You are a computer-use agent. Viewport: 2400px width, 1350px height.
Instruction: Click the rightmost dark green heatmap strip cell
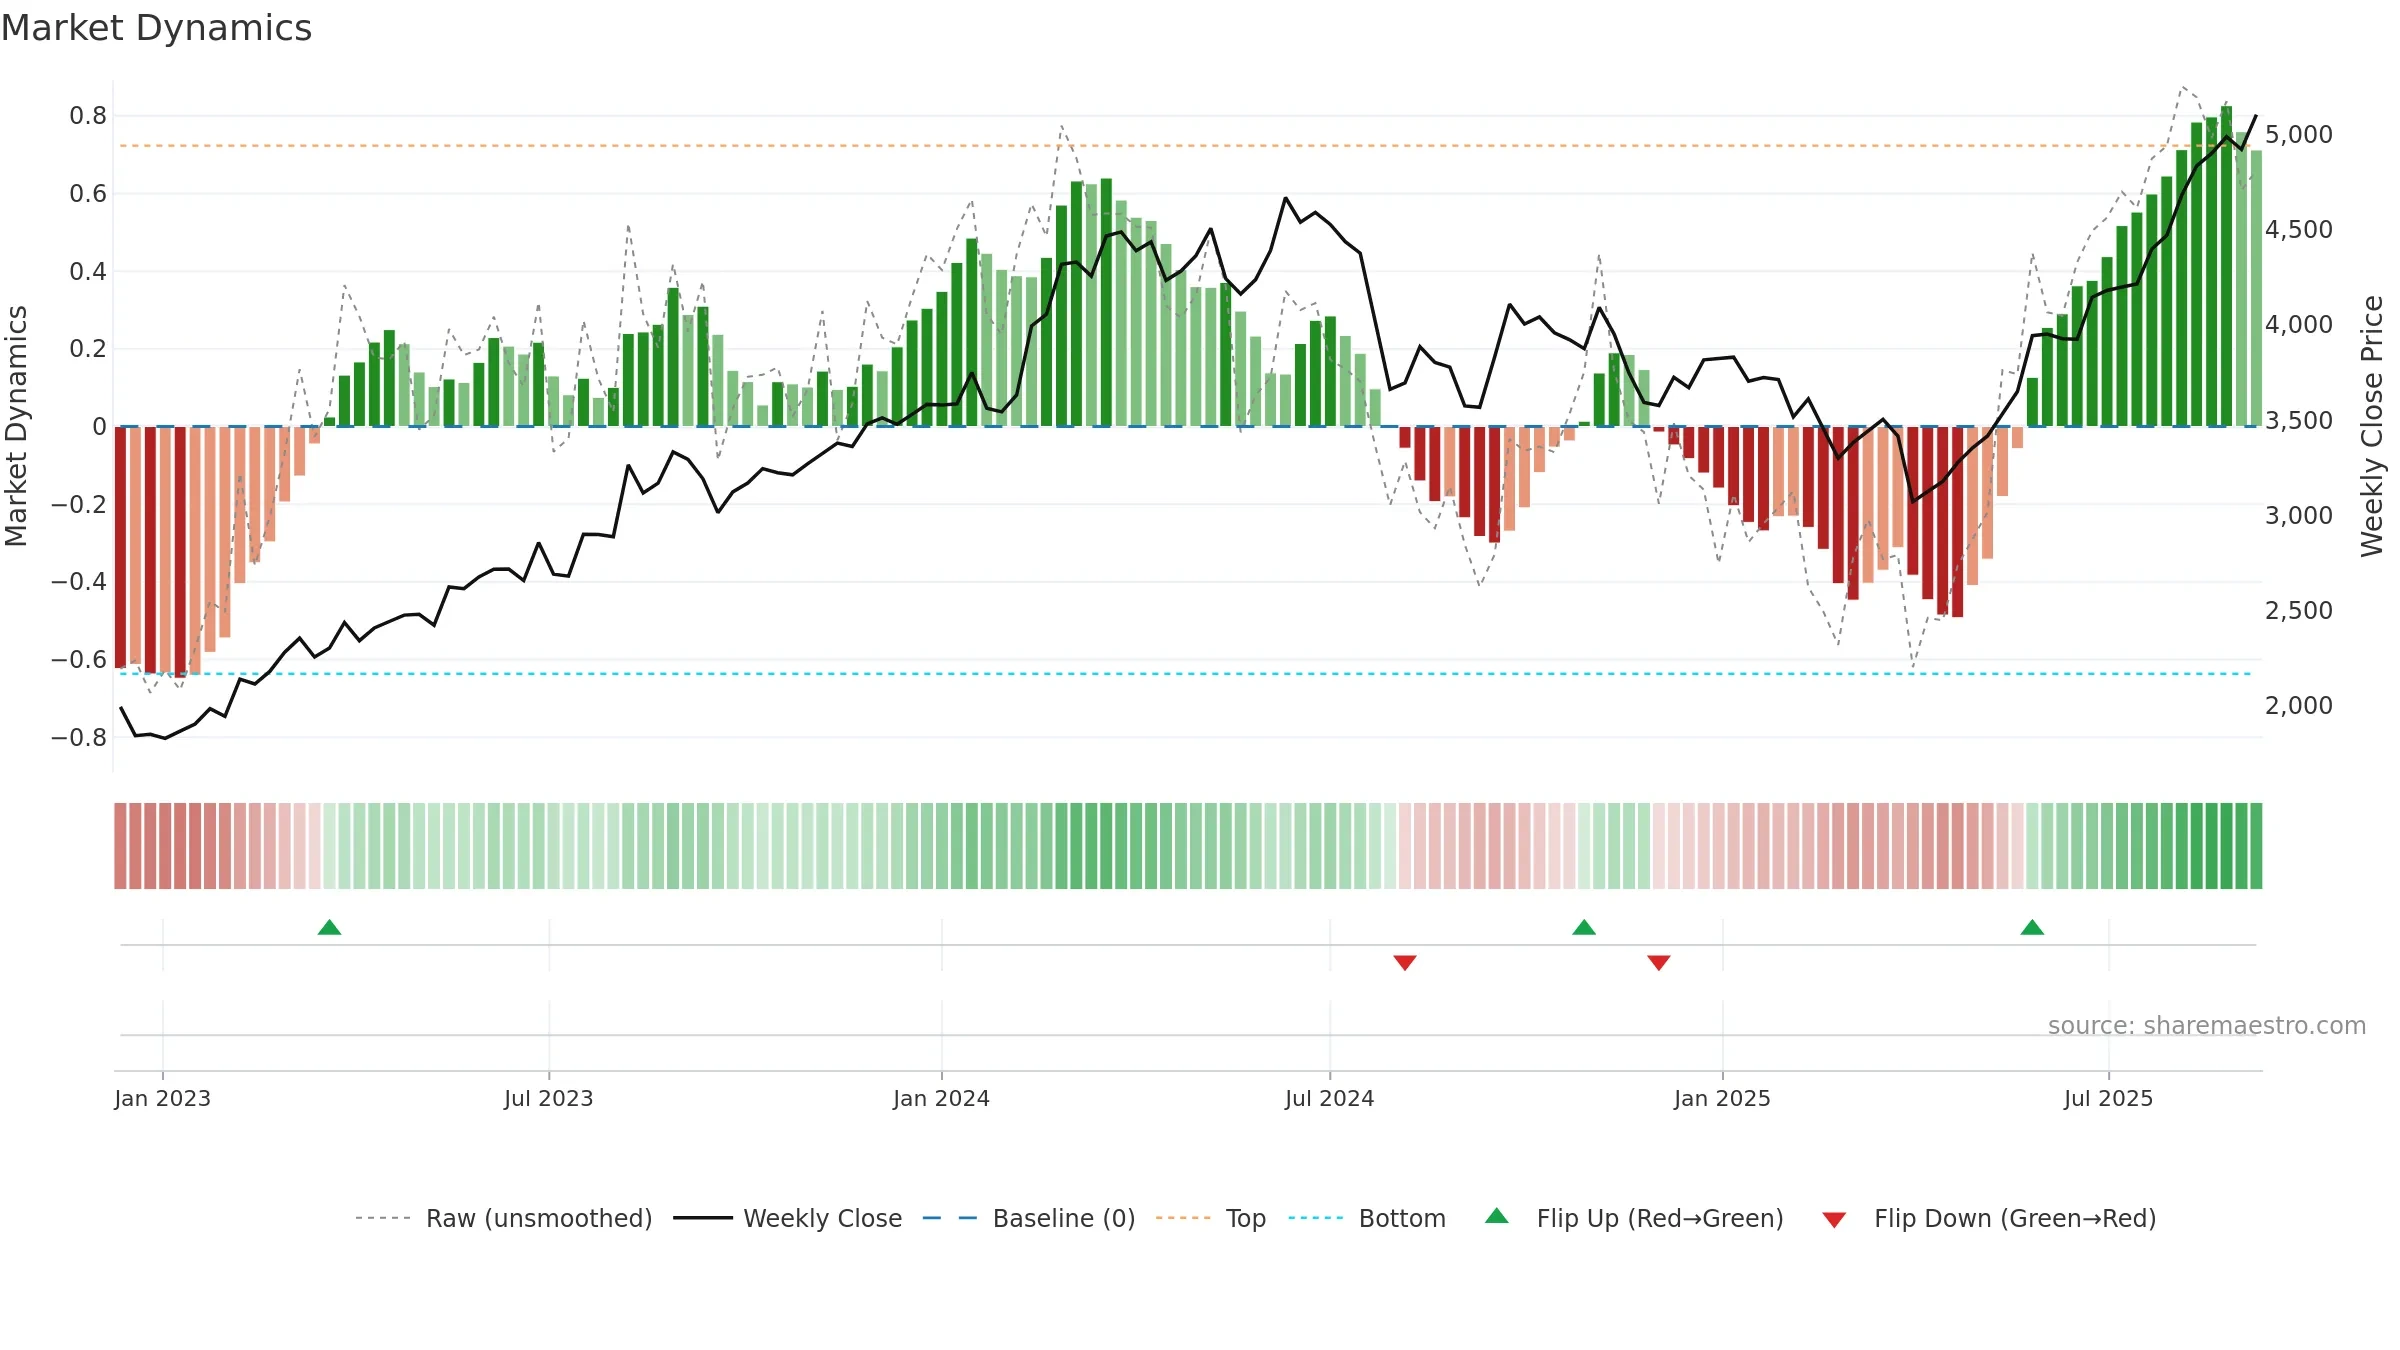(x=2256, y=846)
